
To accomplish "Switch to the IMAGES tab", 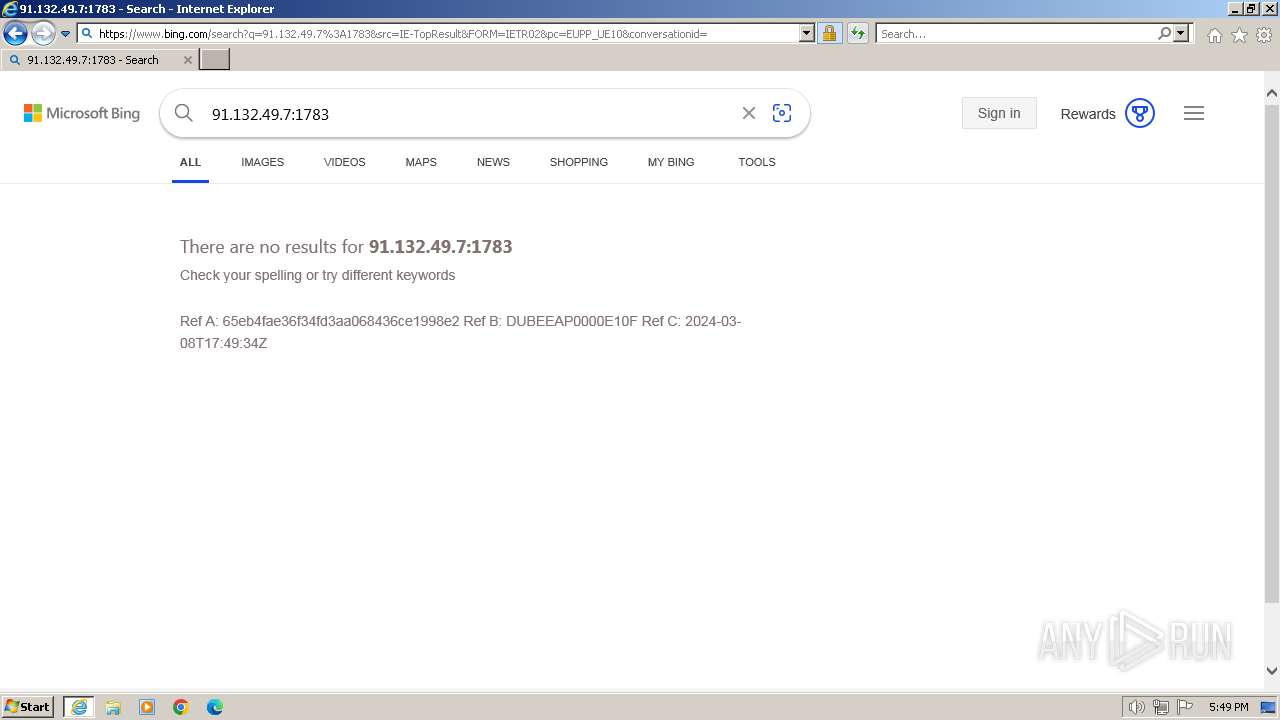I will tap(262, 162).
